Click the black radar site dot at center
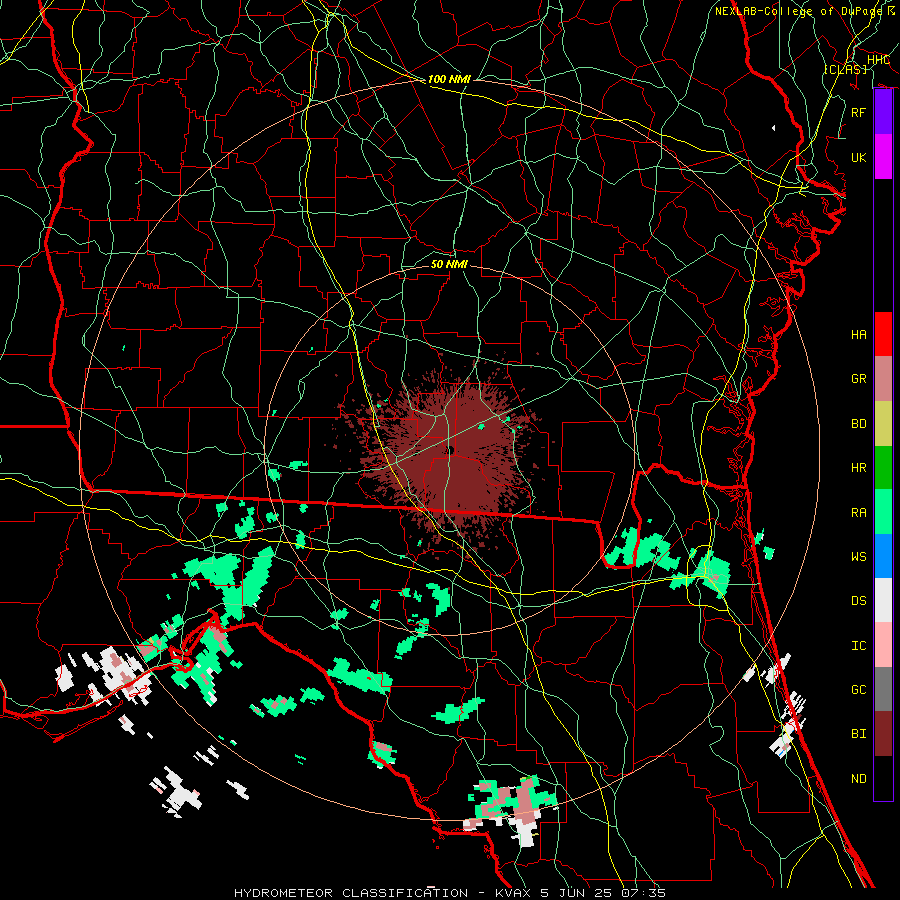 (x=451, y=450)
